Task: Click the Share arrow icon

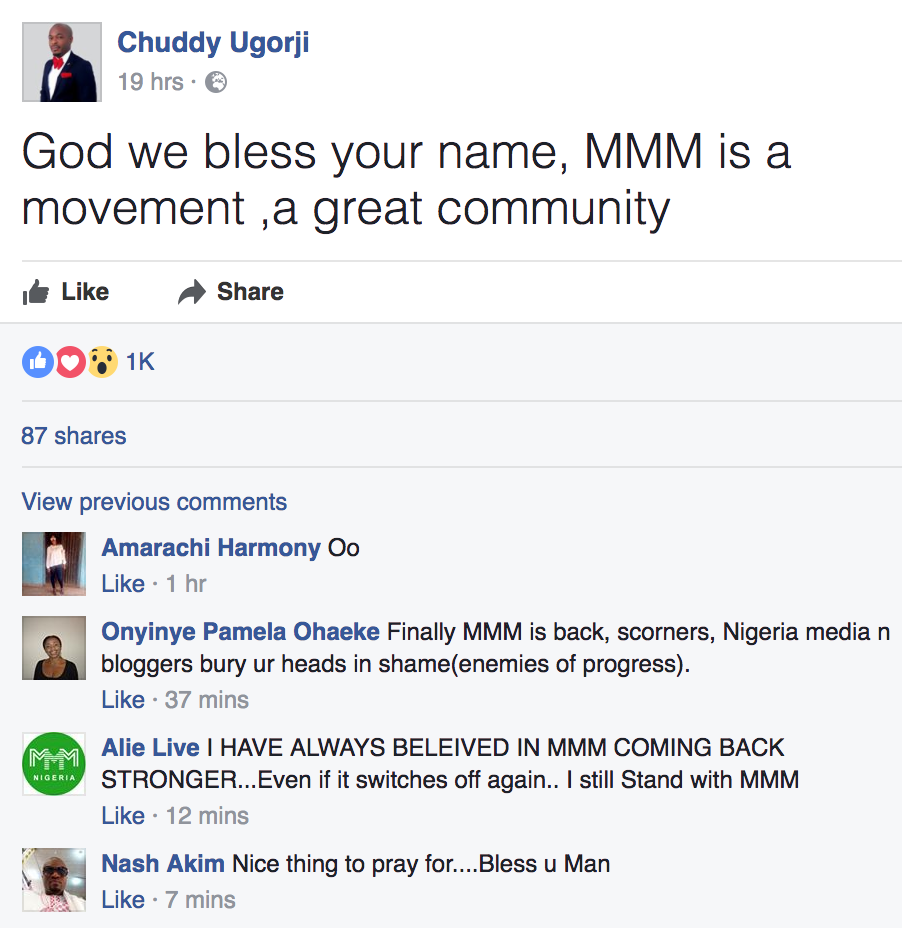Action: click(x=192, y=292)
